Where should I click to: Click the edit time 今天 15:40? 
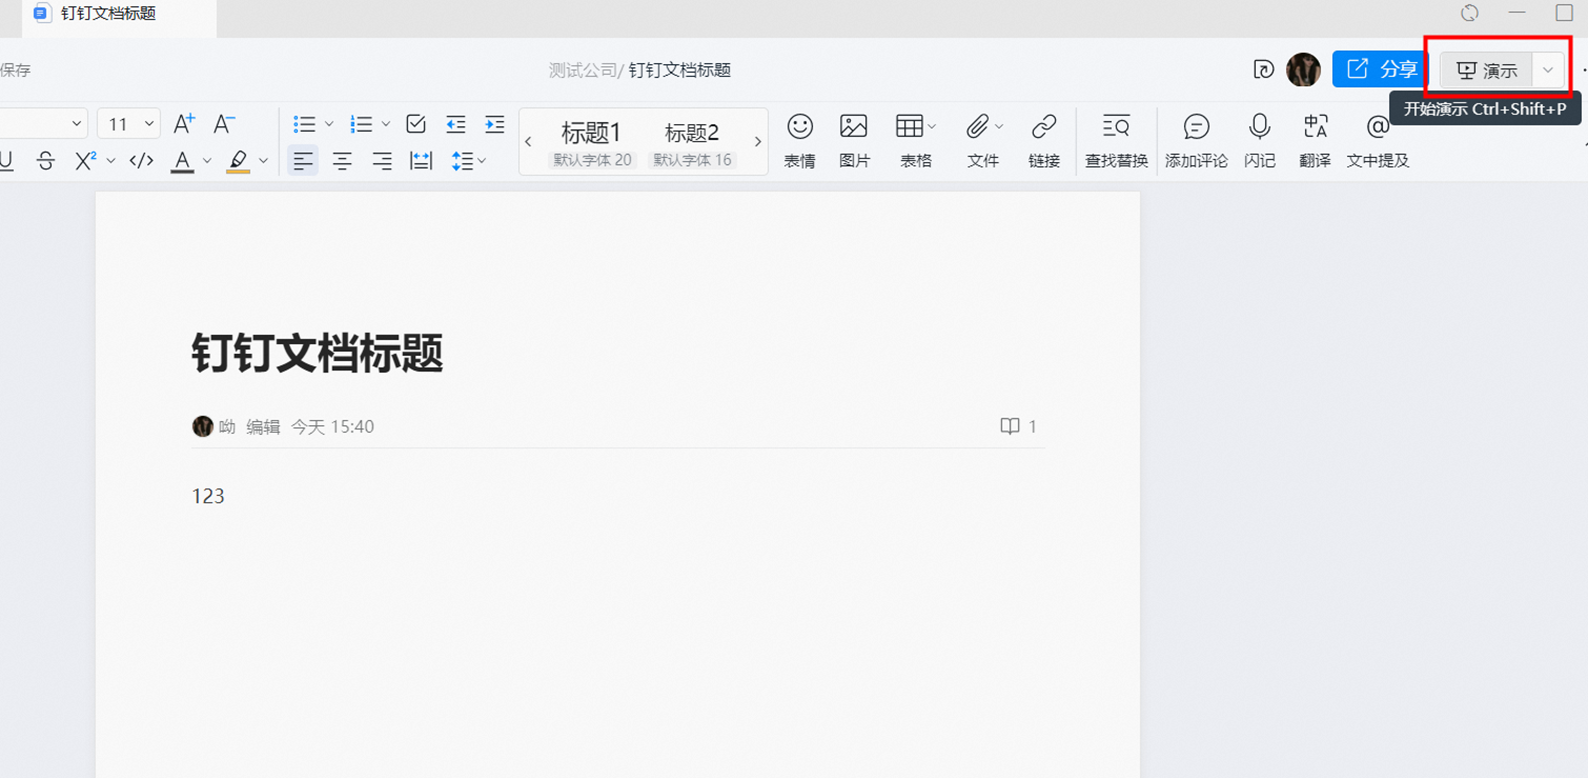pos(333,427)
